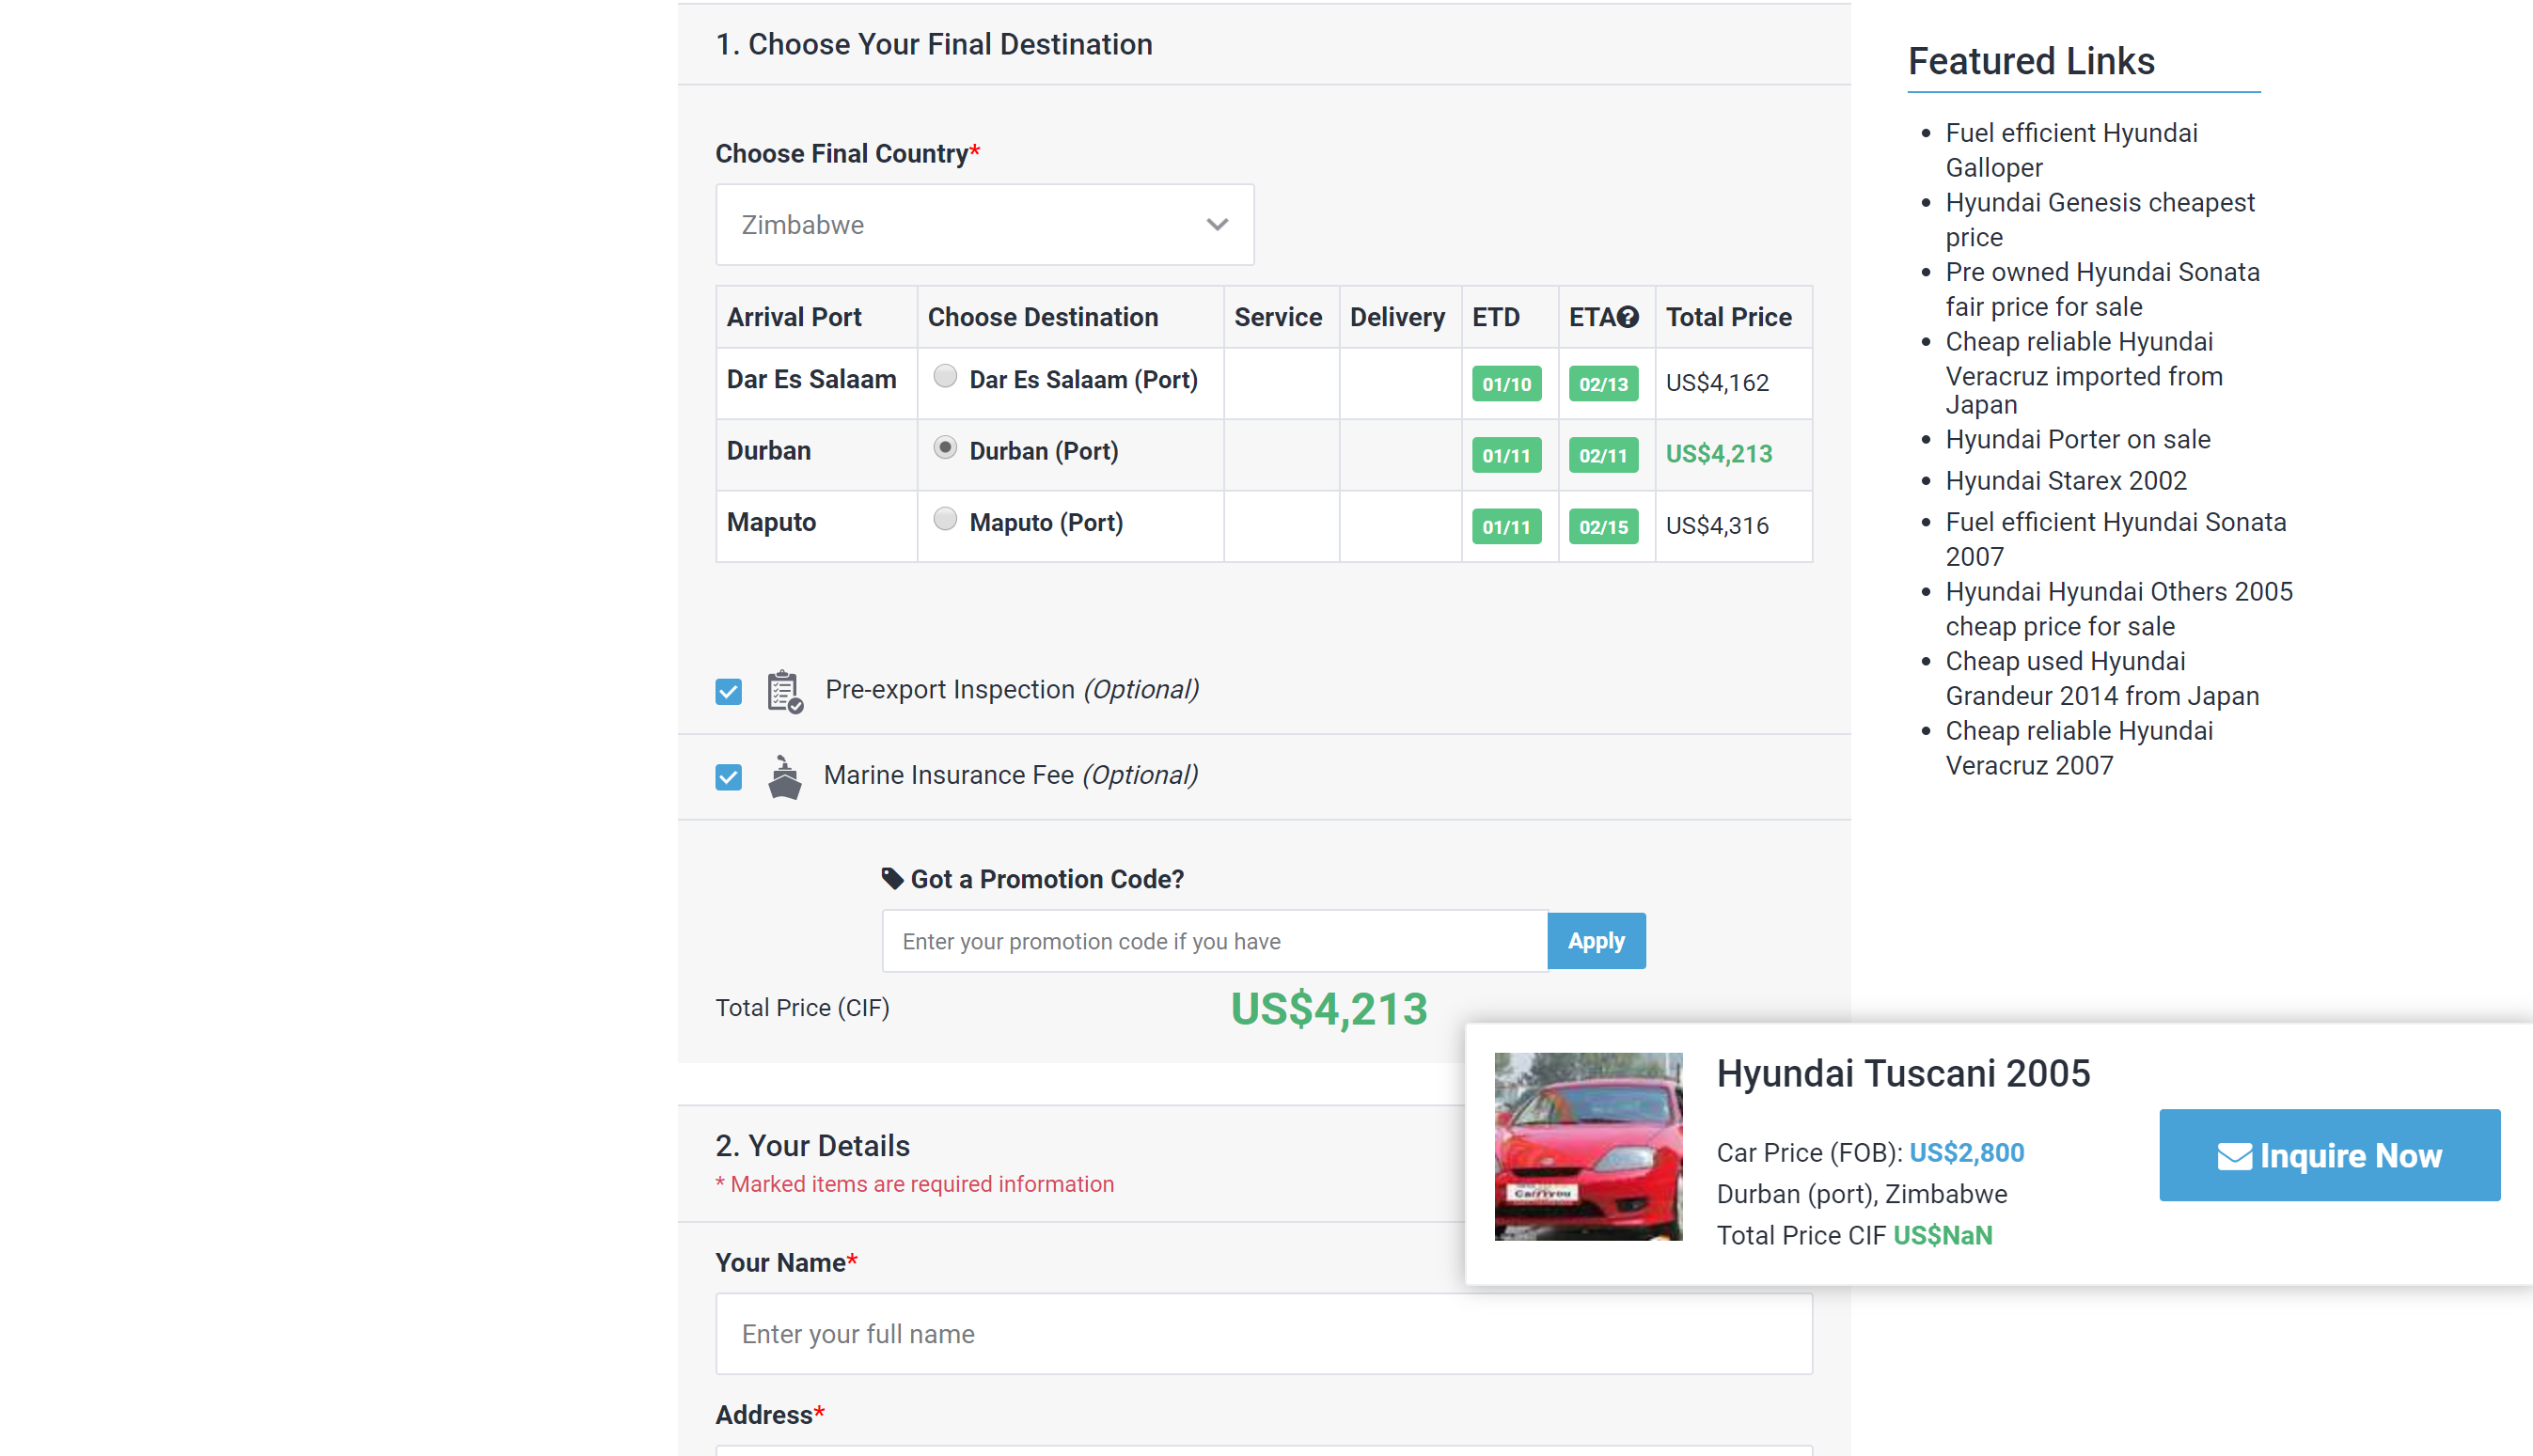2533x1456 pixels.
Task: Click Maputo total price US$4,316
Action: point(1716,525)
